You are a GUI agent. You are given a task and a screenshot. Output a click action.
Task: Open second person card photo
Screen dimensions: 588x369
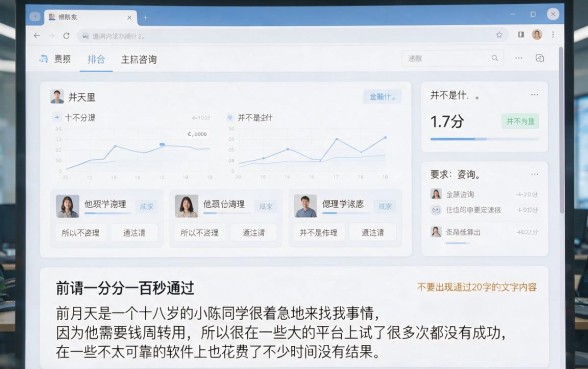[186, 206]
